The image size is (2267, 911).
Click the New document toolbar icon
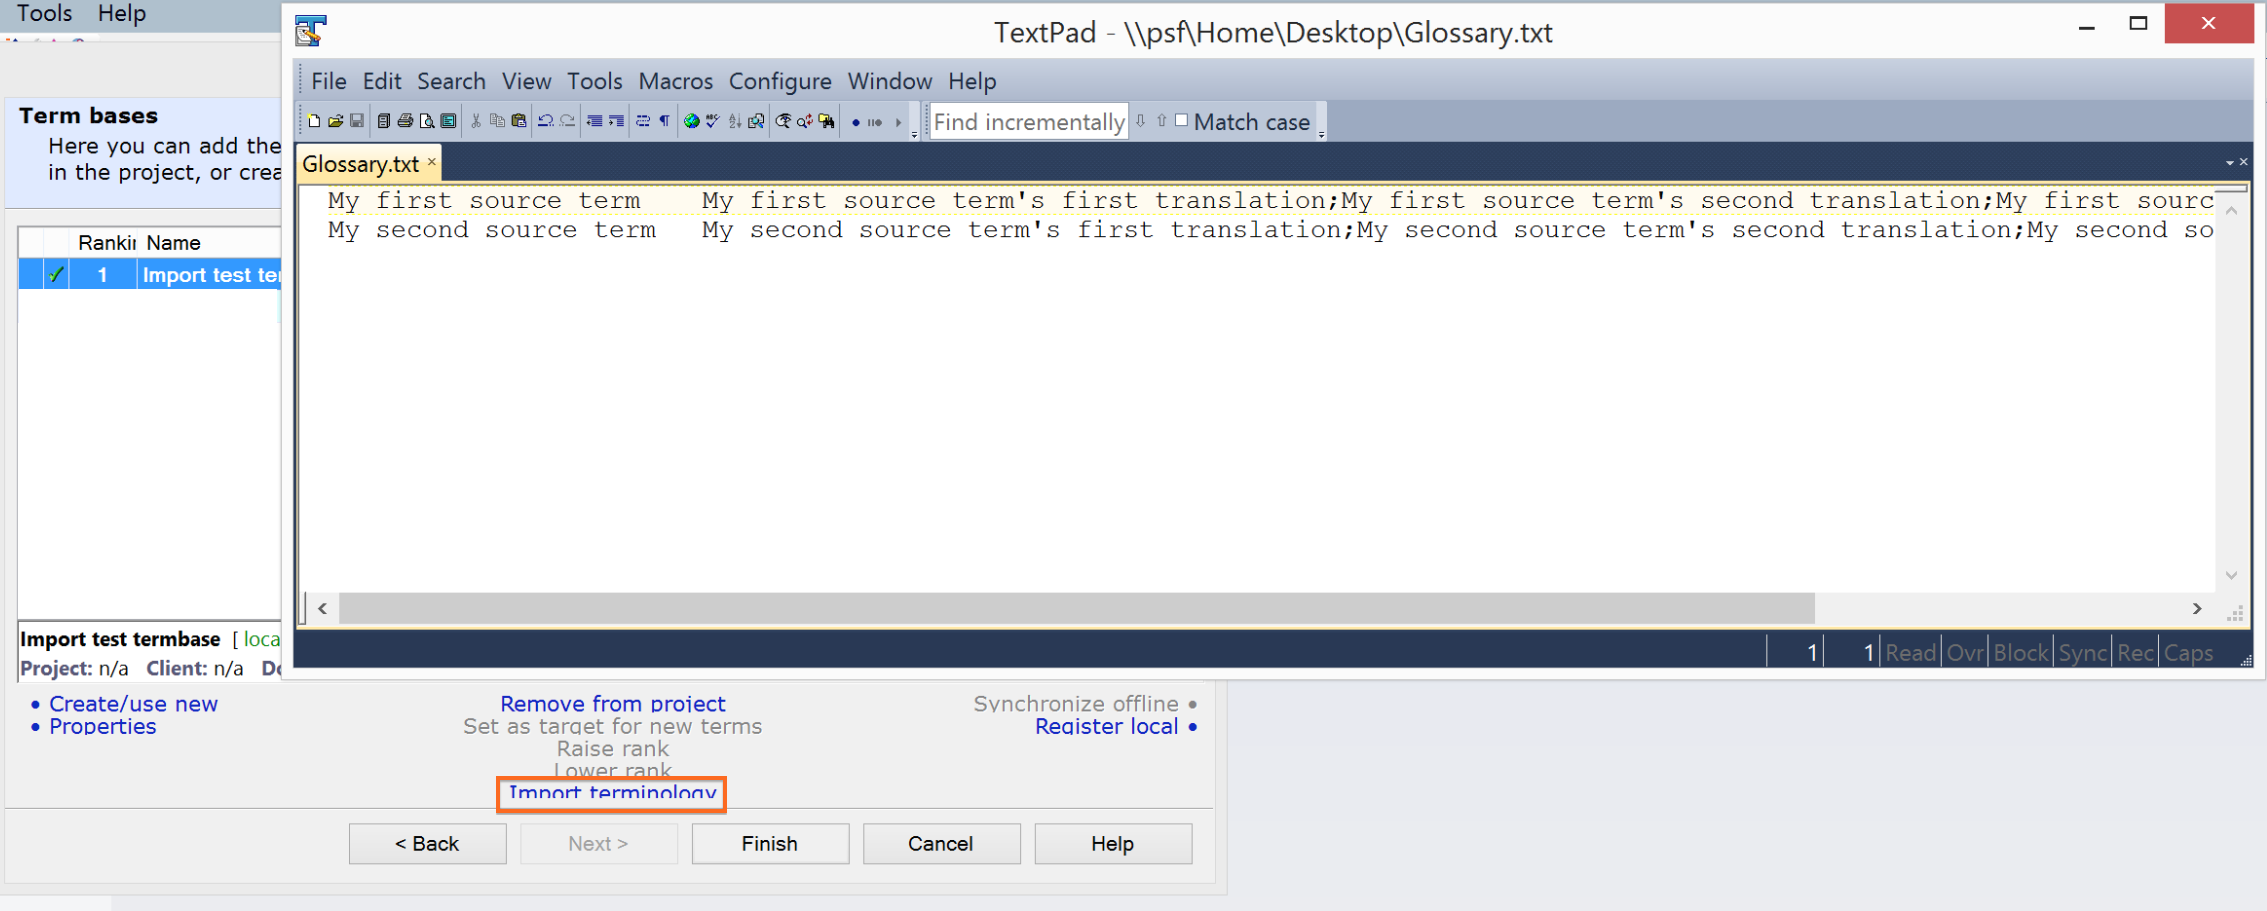[314, 121]
